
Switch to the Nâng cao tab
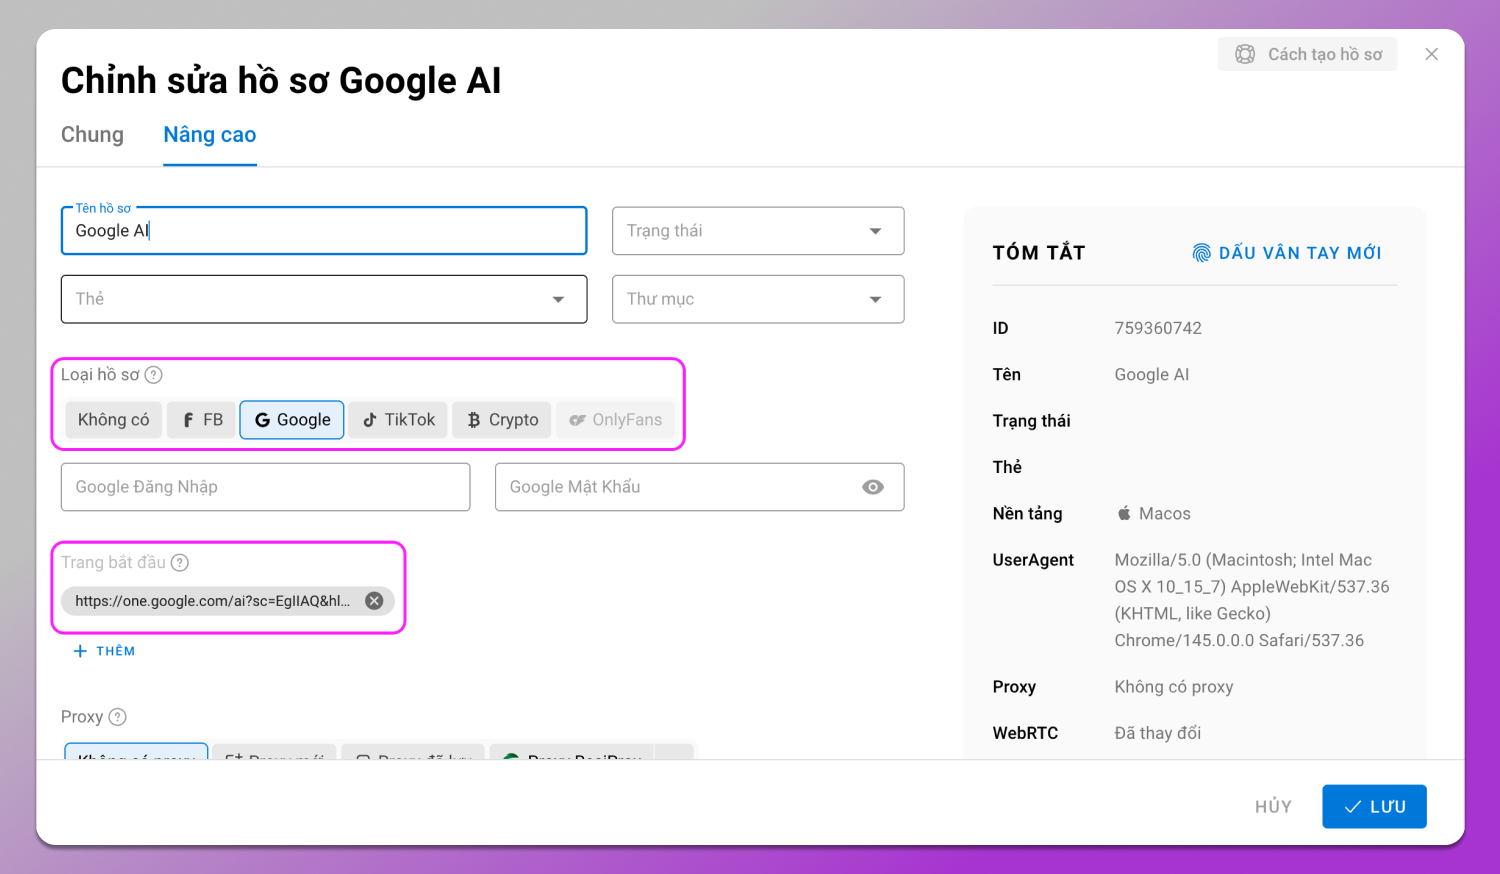click(209, 135)
